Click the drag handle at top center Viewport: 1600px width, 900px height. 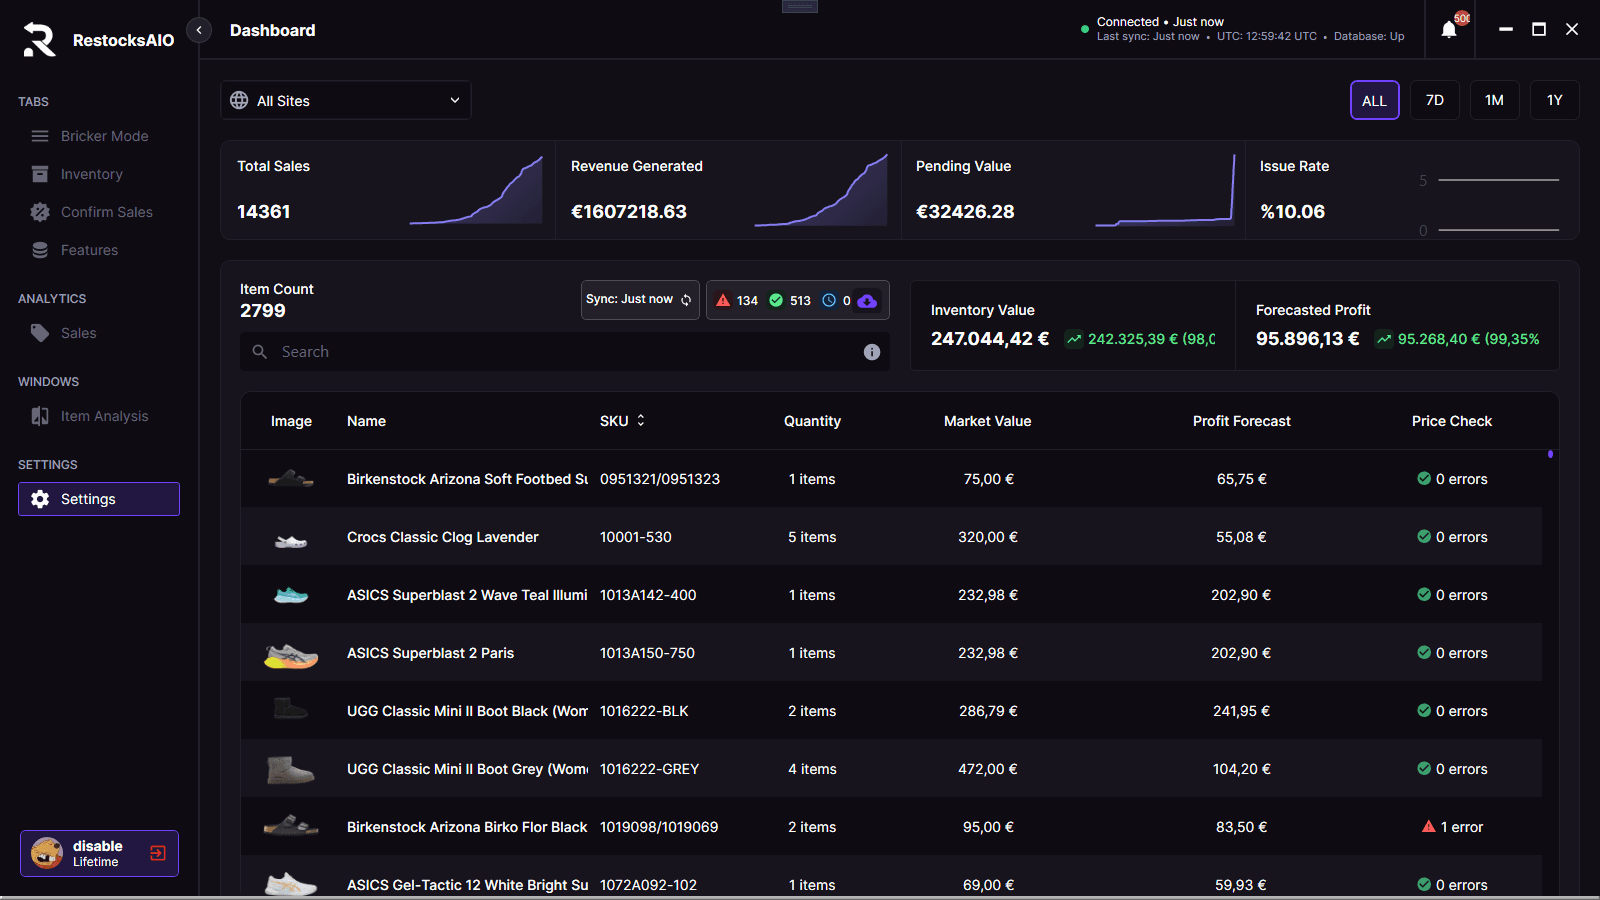[800, 6]
